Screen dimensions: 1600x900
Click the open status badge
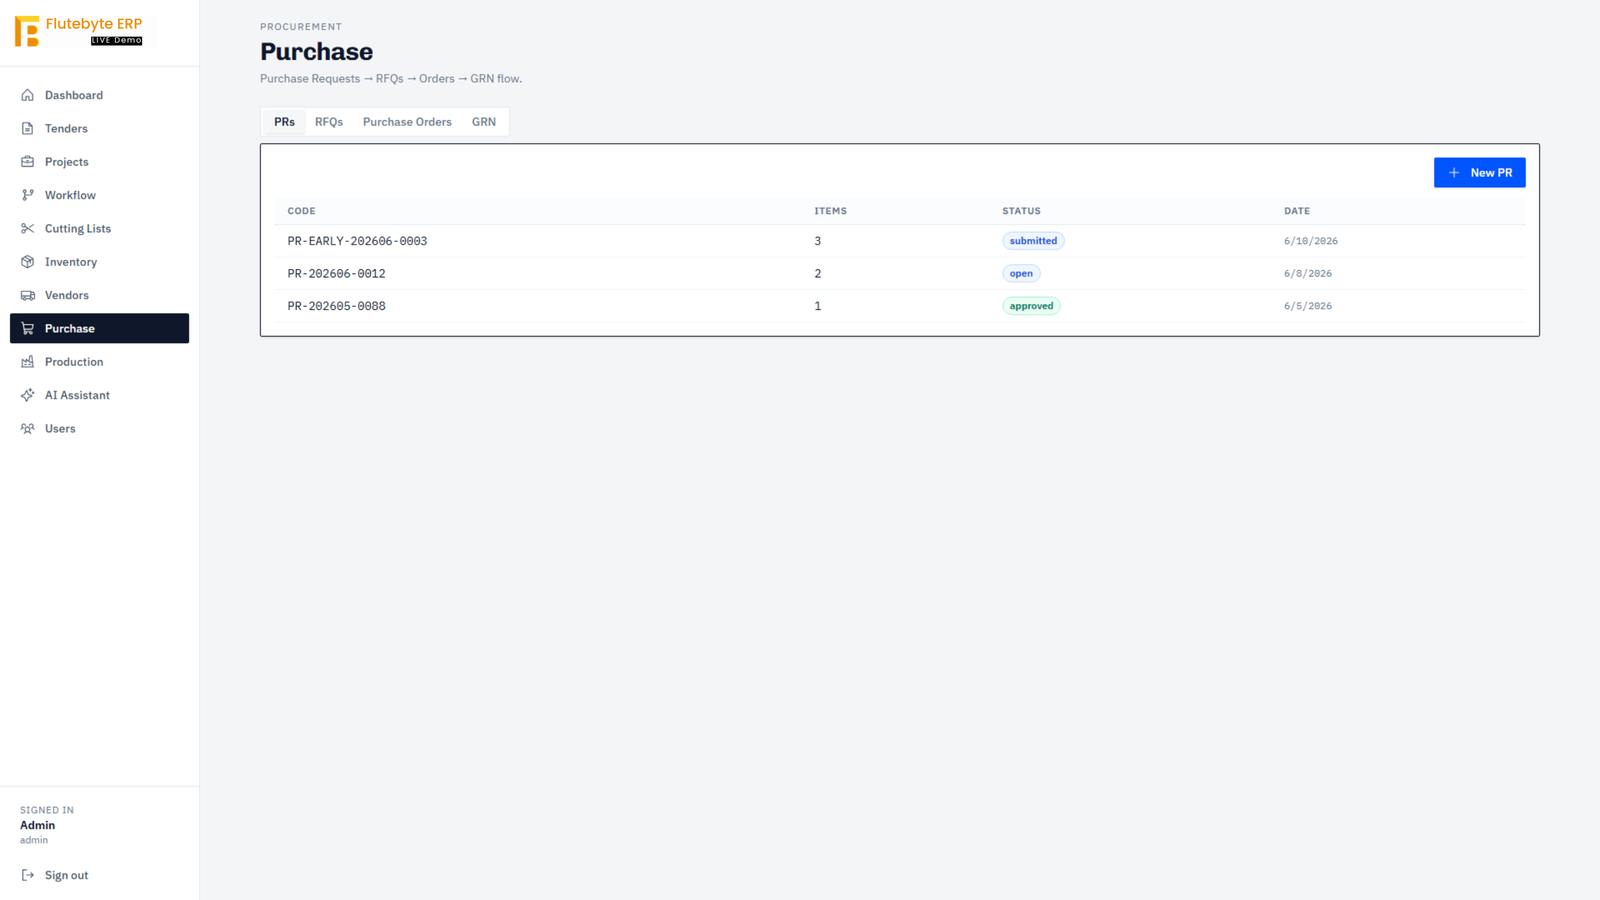[1021, 273]
